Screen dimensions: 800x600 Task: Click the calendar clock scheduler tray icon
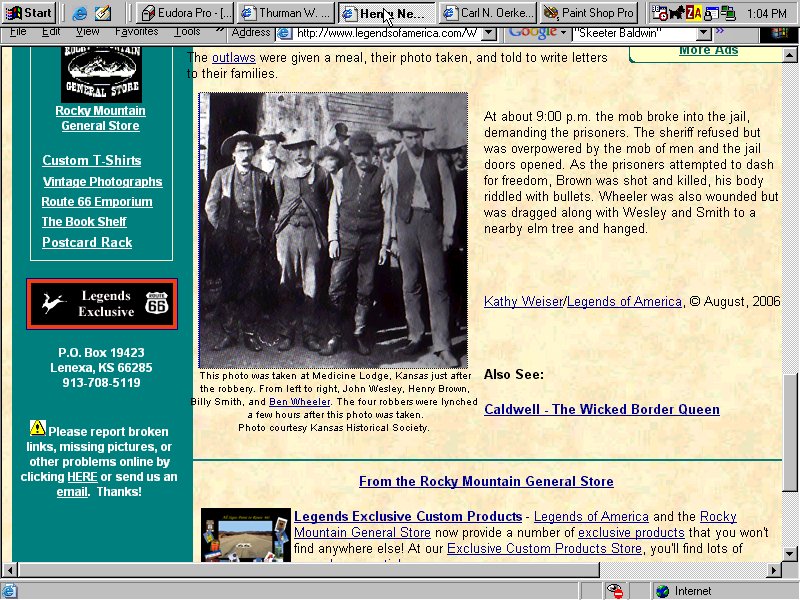coord(659,13)
